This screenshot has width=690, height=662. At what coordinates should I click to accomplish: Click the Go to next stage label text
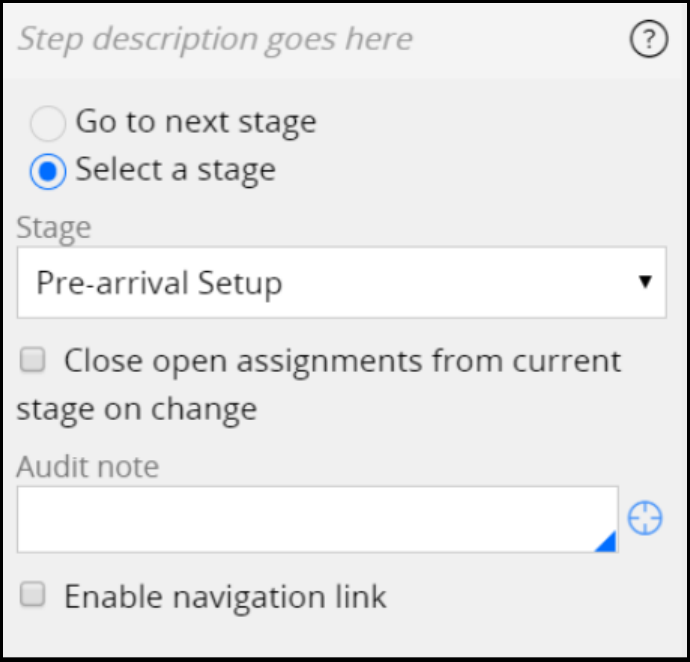pyautogui.click(x=196, y=123)
